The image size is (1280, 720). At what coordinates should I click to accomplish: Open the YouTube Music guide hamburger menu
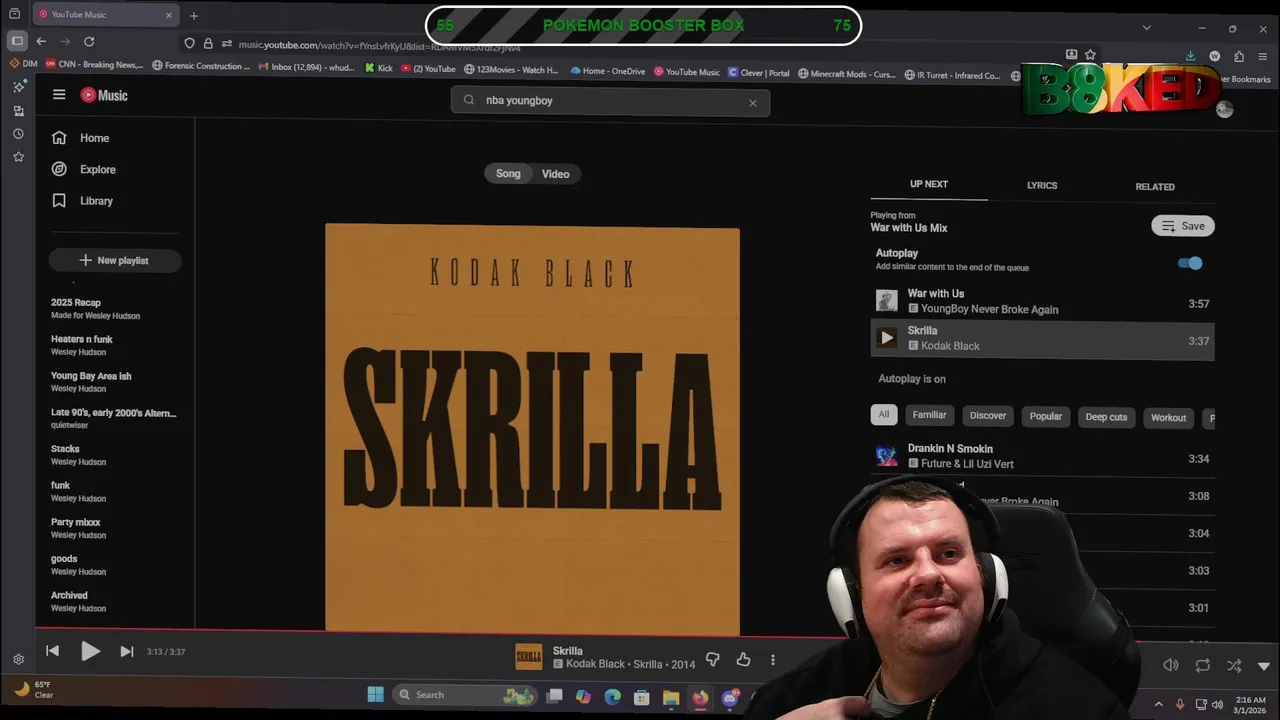[x=59, y=95]
